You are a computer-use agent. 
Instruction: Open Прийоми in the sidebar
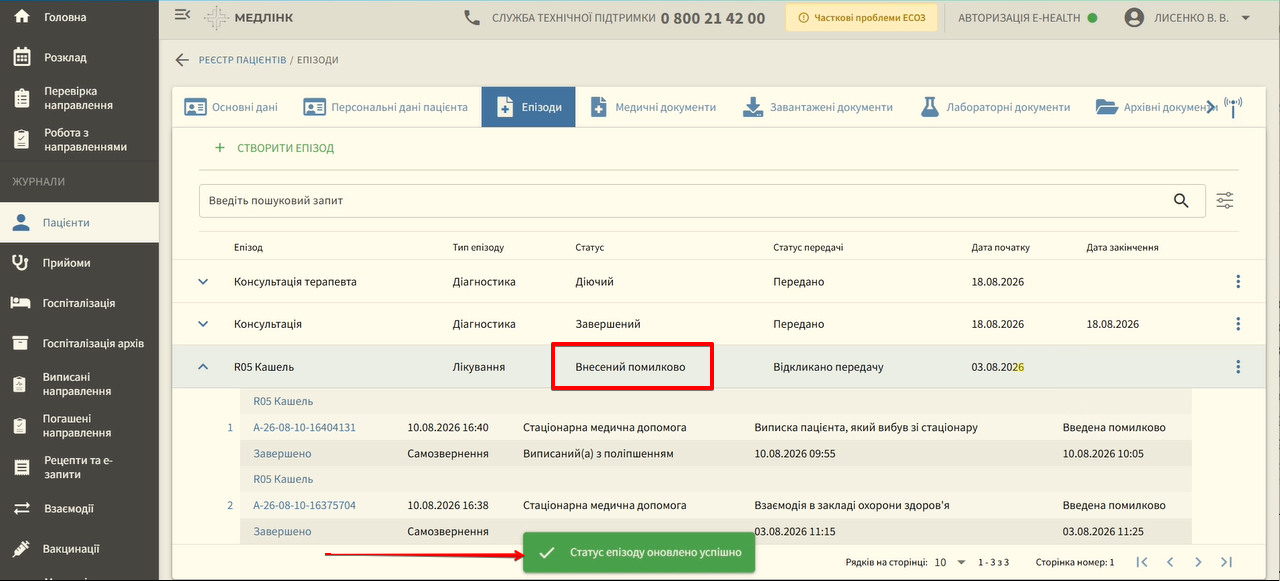click(79, 263)
